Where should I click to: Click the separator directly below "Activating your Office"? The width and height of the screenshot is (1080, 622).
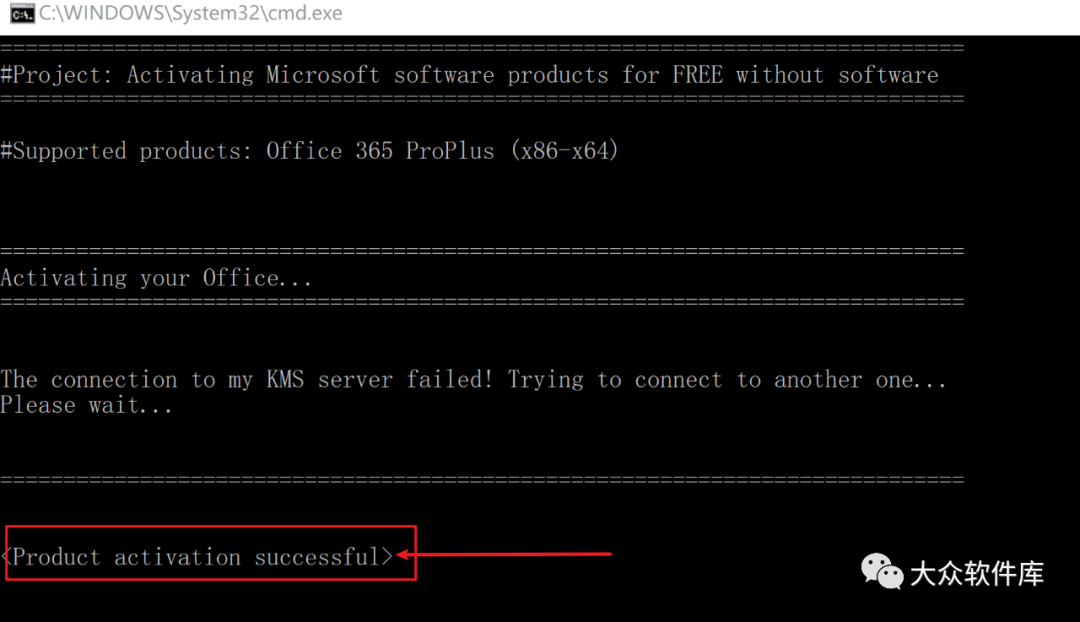[481, 302]
